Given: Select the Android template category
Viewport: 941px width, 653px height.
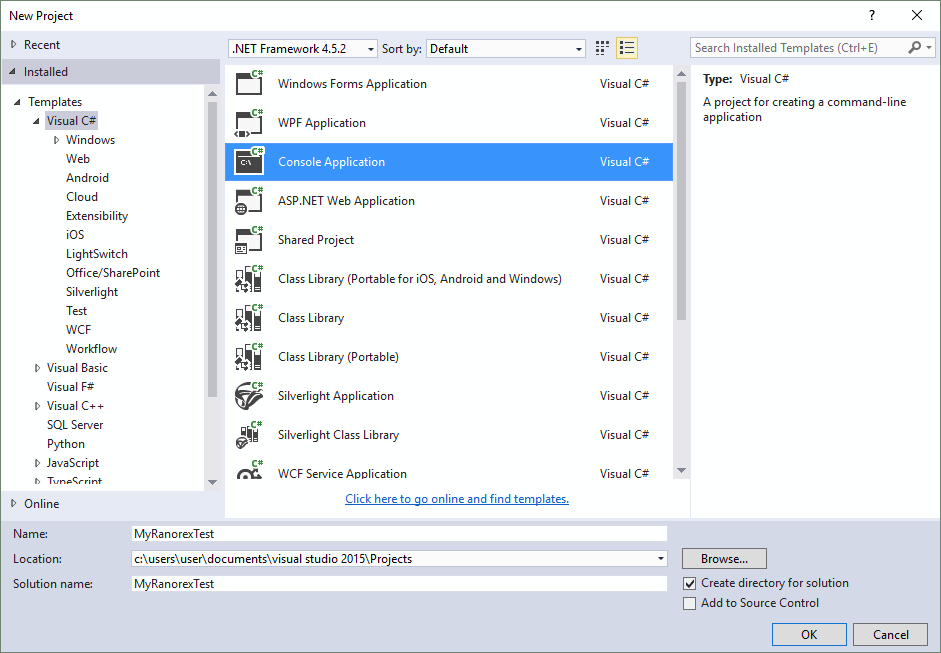Looking at the screenshot, I should click(88, 178).
